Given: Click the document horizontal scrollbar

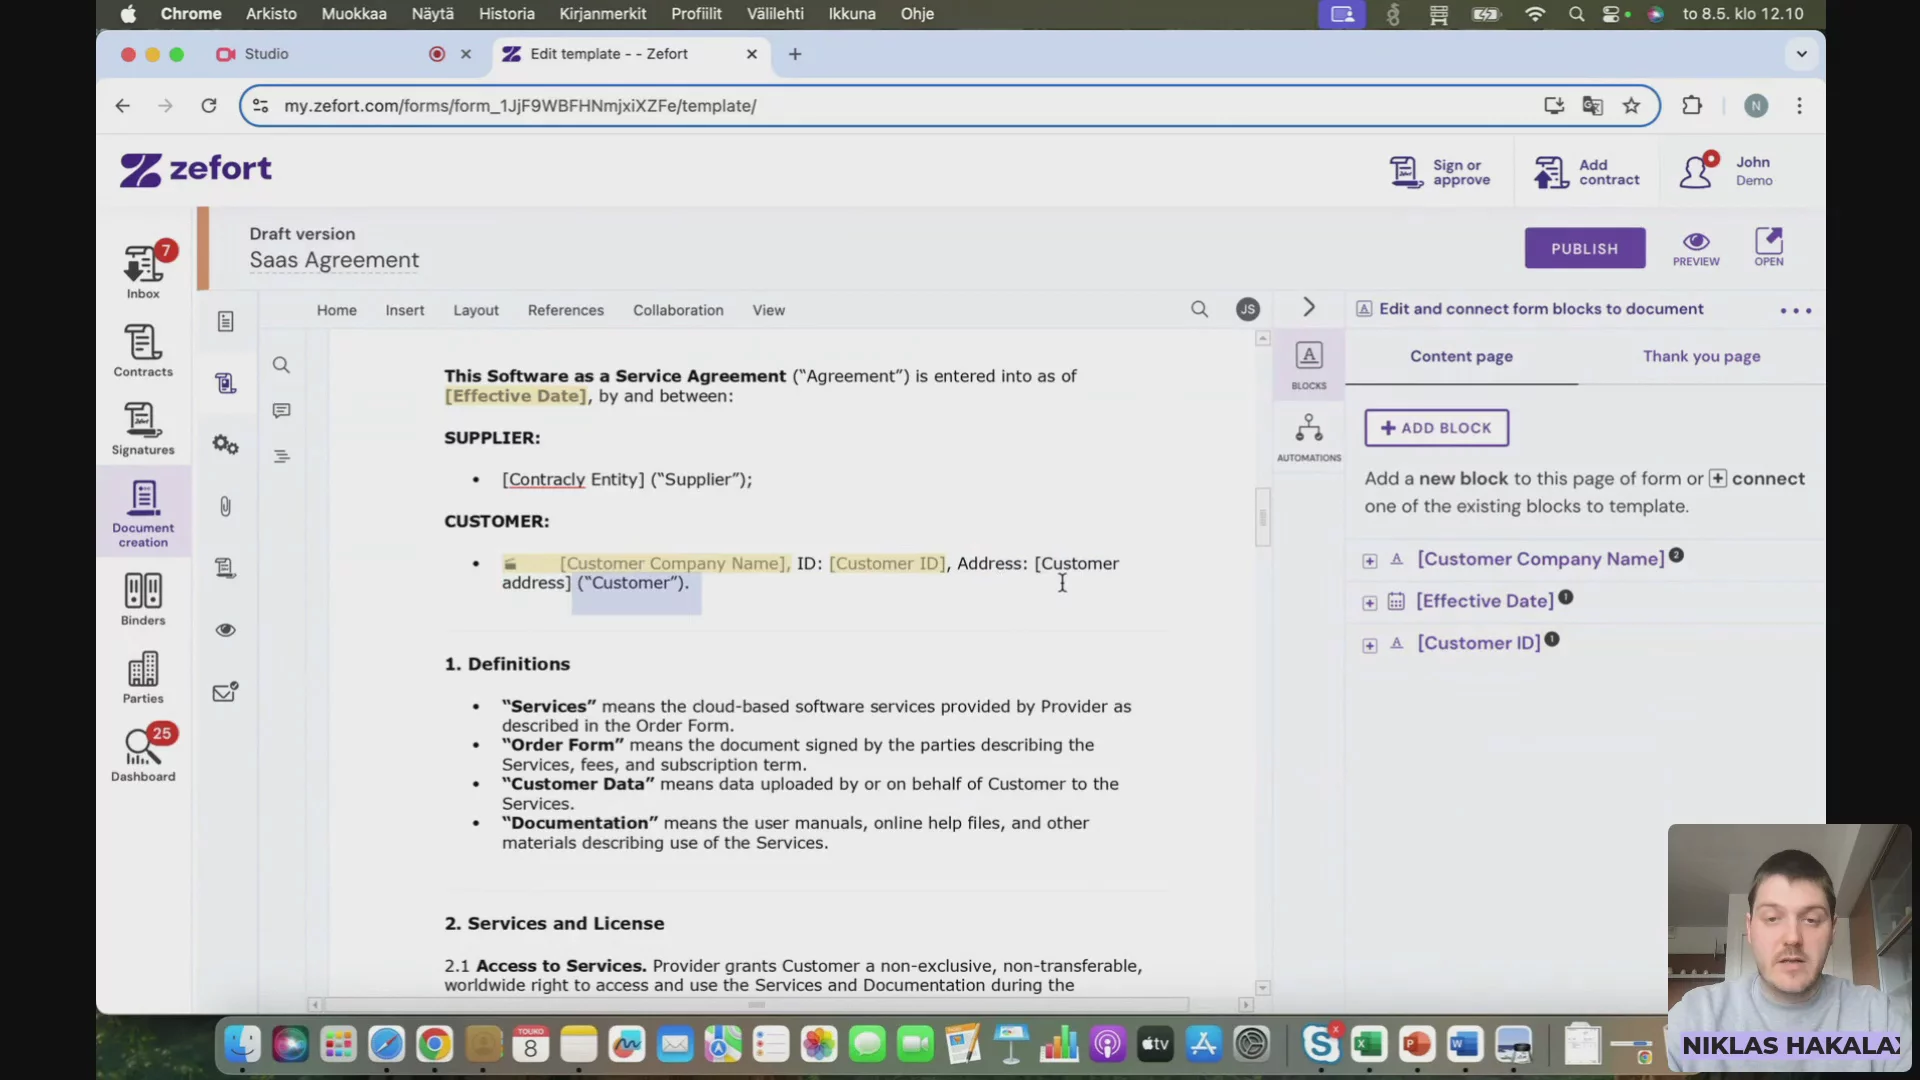Looking at the screenshot, I should [x=757, y=1004].
